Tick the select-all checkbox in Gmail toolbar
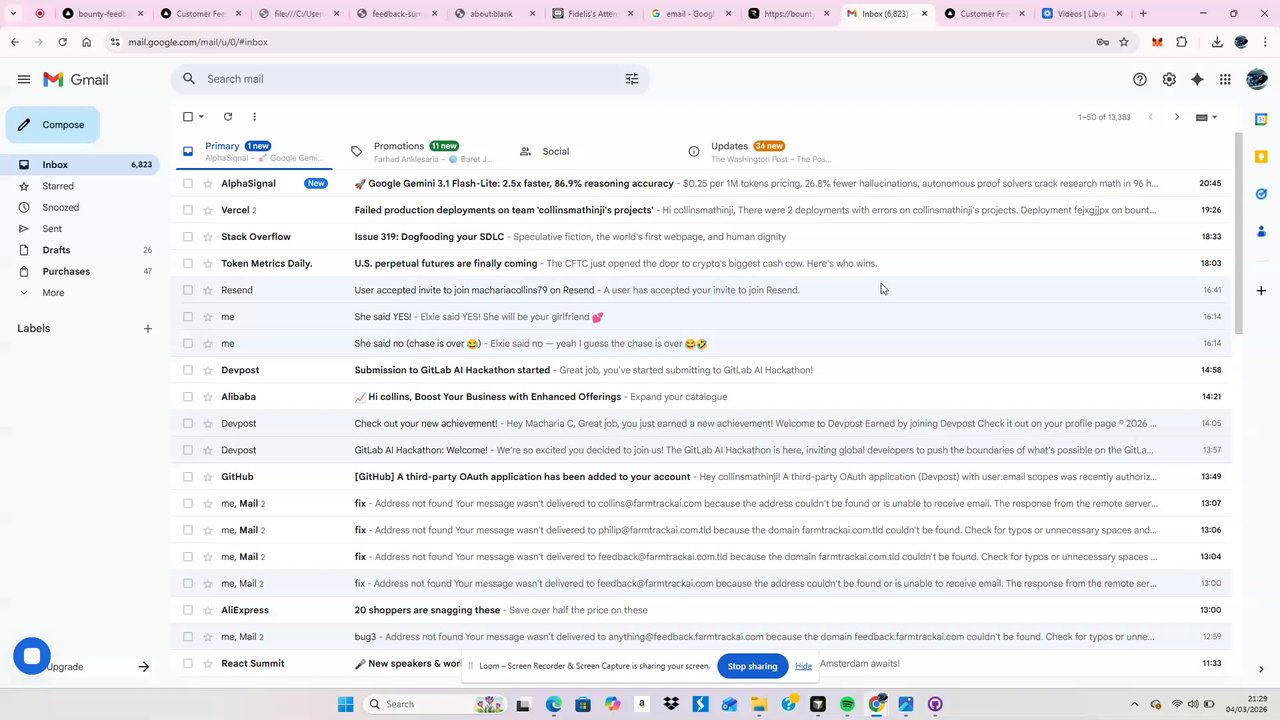The height and width of the screenshot is (720, 1280). pyautogui.click(x=187, y=117)
